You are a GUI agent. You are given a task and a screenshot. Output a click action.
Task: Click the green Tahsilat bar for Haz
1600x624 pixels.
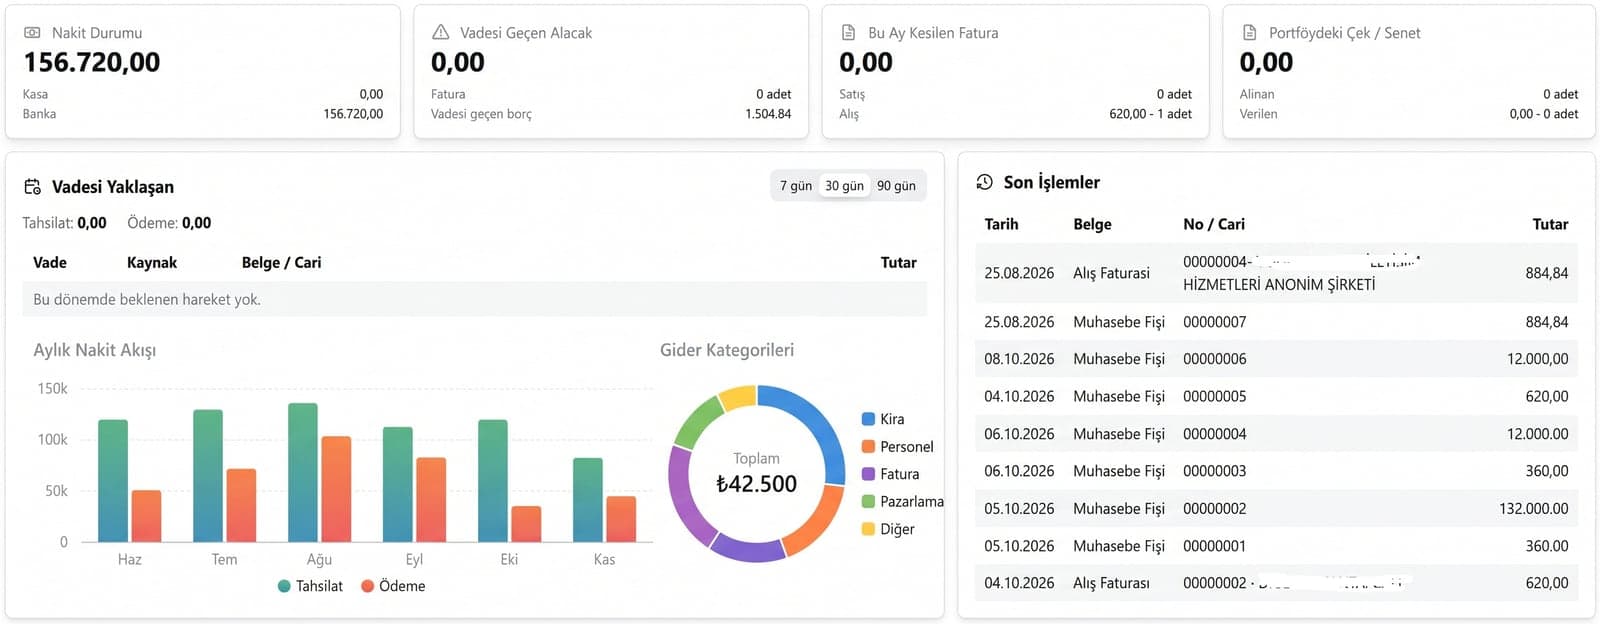tap(113, 481)
